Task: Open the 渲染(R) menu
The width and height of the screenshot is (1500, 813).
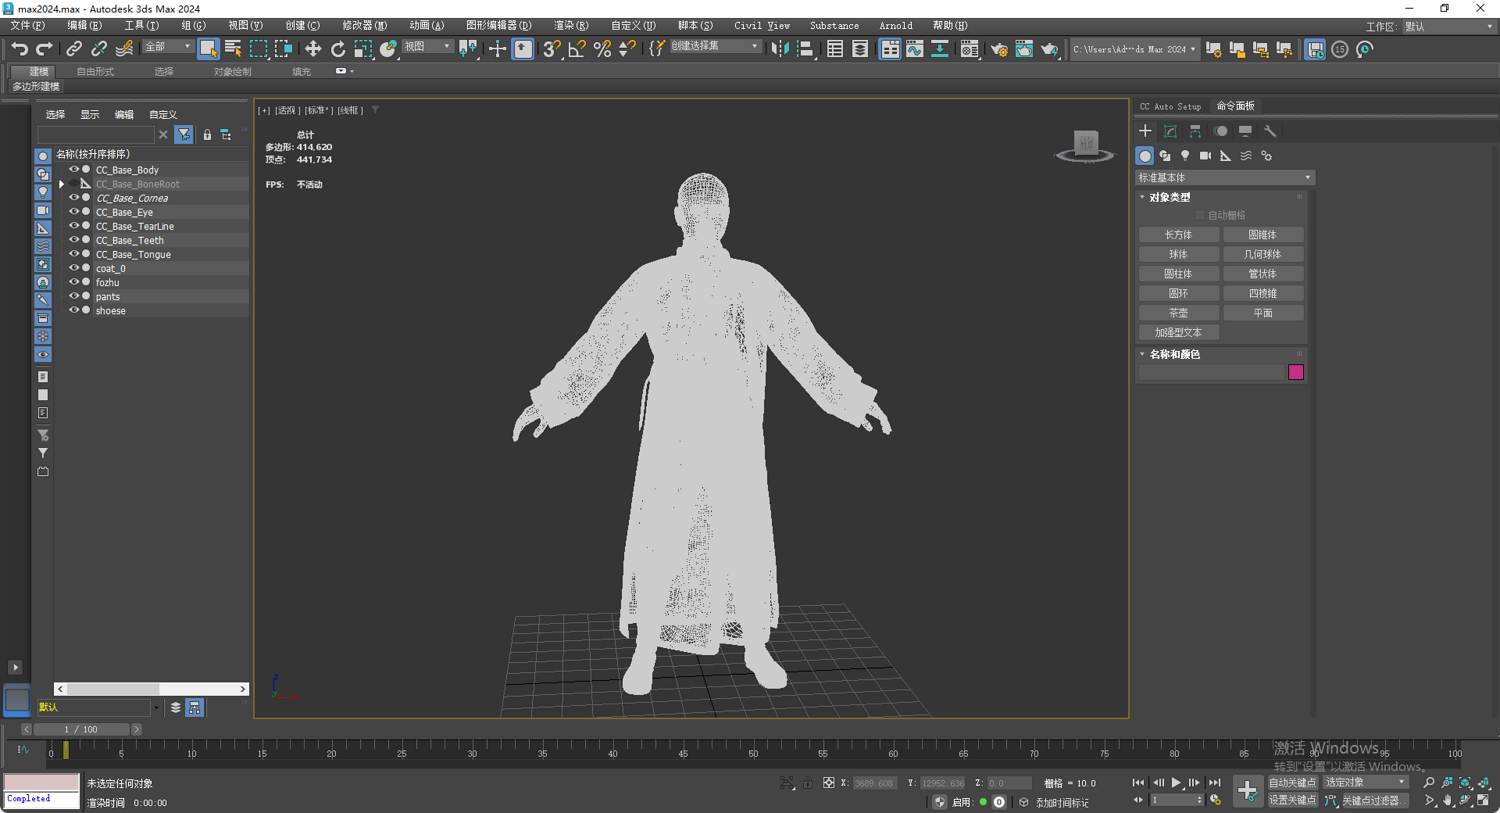Action: click(571, 25)
